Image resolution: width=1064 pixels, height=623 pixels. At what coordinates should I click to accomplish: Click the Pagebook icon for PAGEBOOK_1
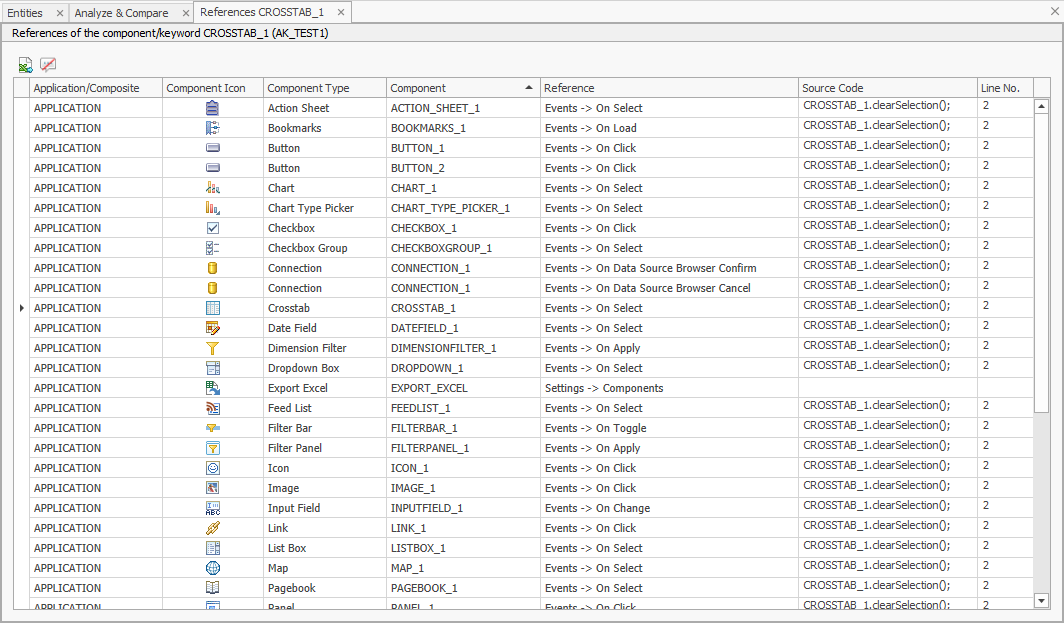click(x=212, y=588)
